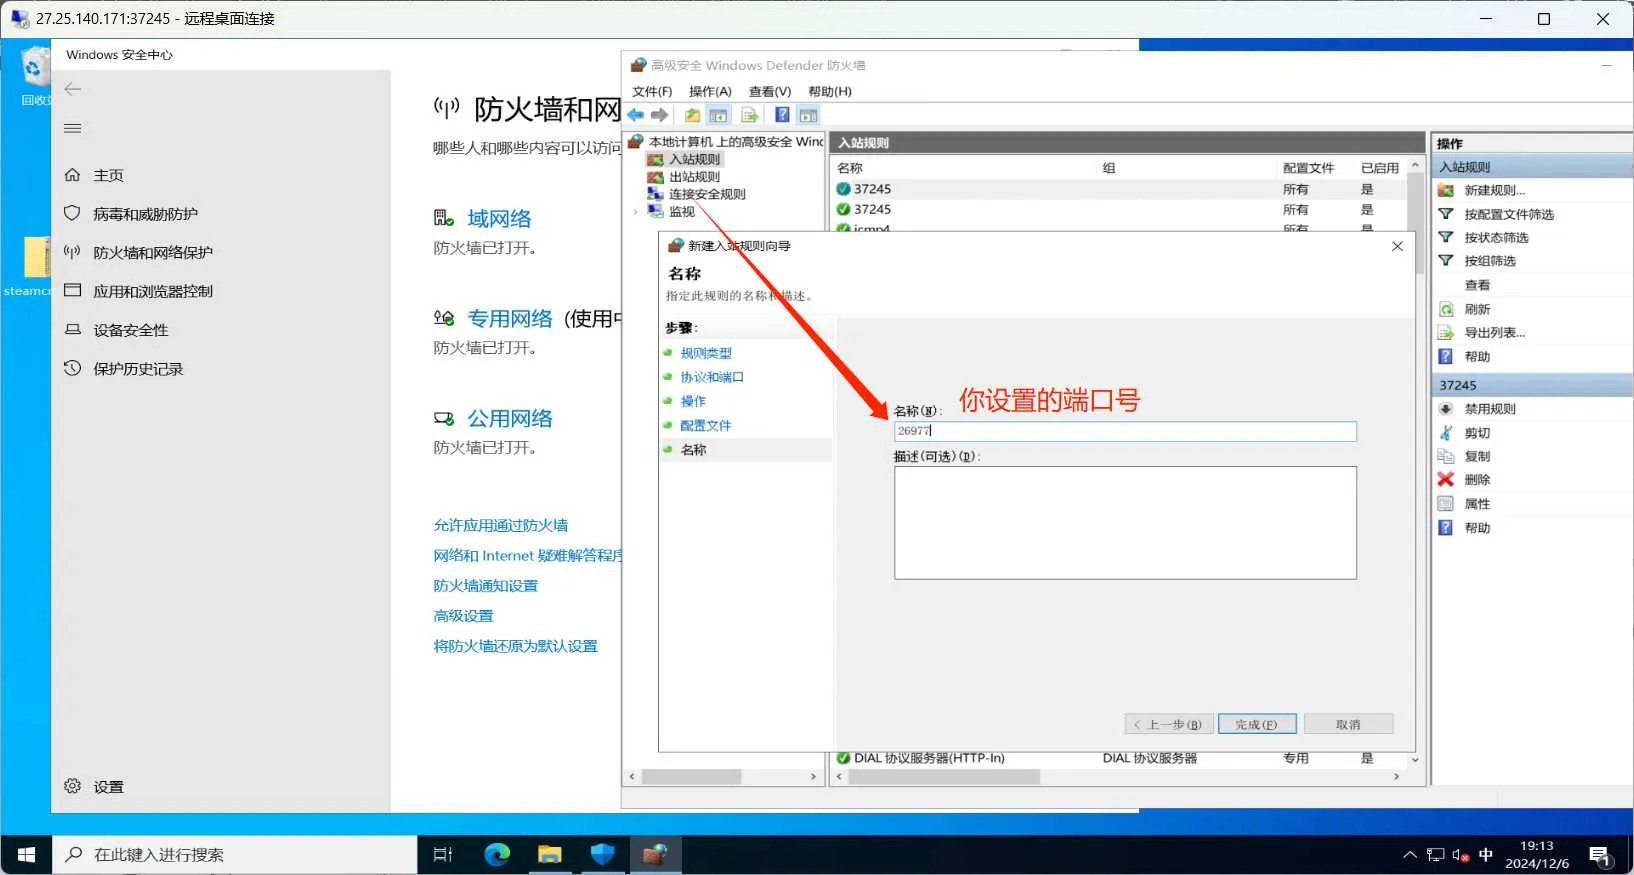
Task: Click the 上一步(B) back button
Action: pos(1169,724)
